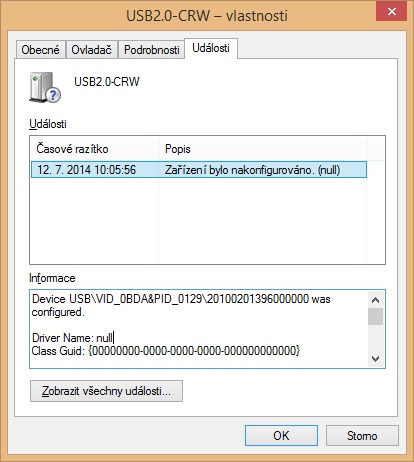This screenshot has height=462, width=414.
Task: Click the Informace scrollbar thumb
Action: (376, 316)
